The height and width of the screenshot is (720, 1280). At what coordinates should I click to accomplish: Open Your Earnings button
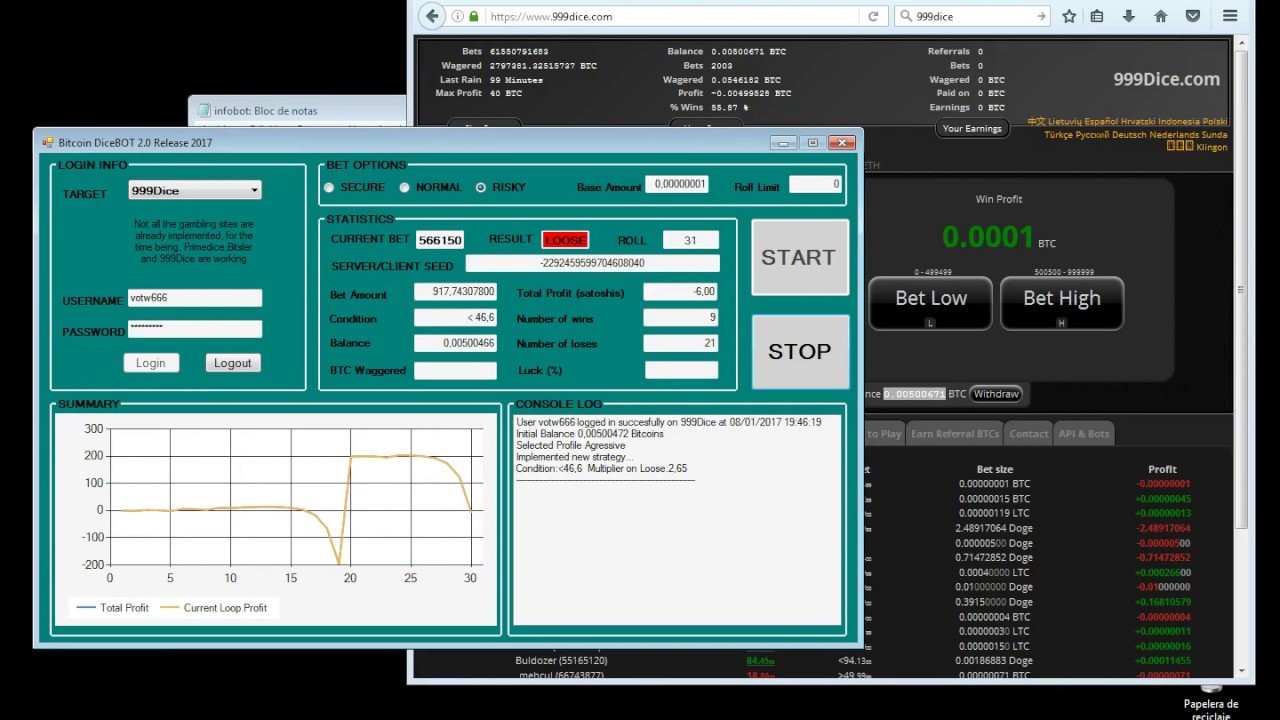972,128
